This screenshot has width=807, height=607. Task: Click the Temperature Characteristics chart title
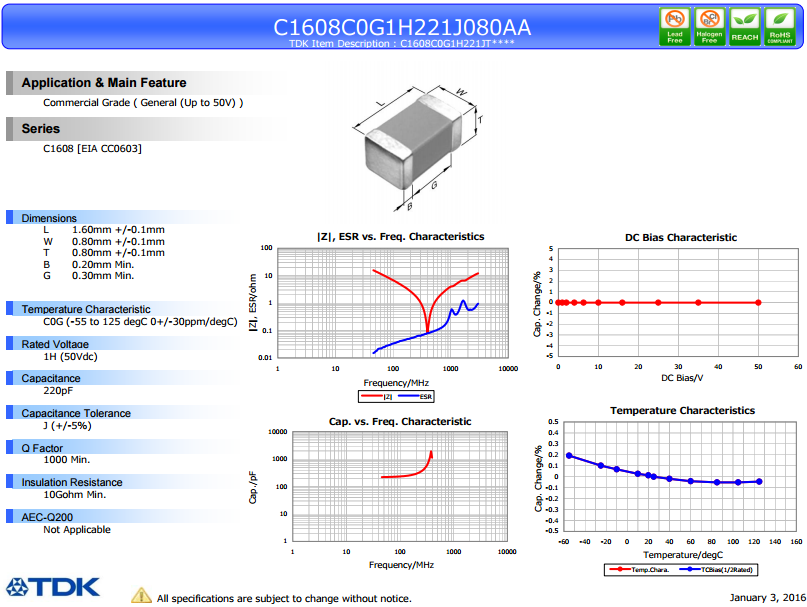click(x=682, y=411)
